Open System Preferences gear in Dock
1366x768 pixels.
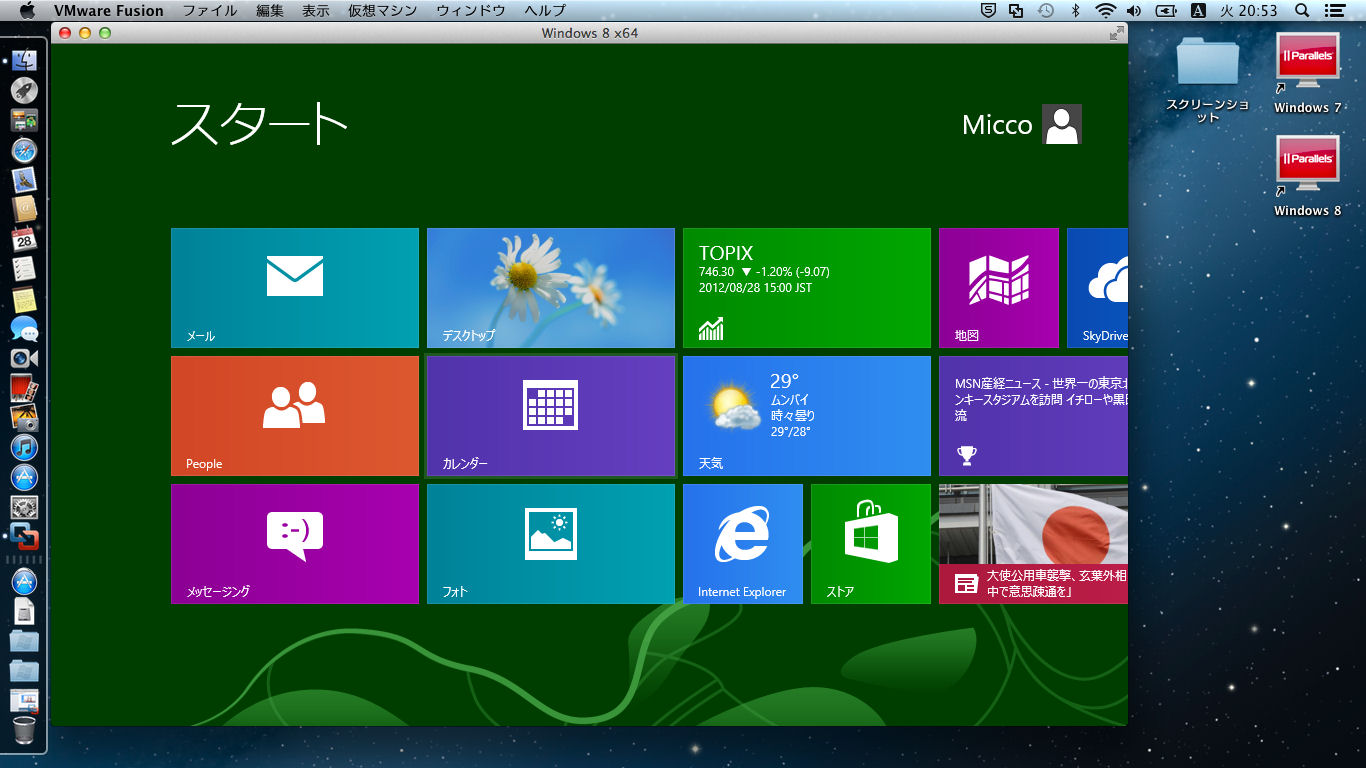(x=25, y=507)
